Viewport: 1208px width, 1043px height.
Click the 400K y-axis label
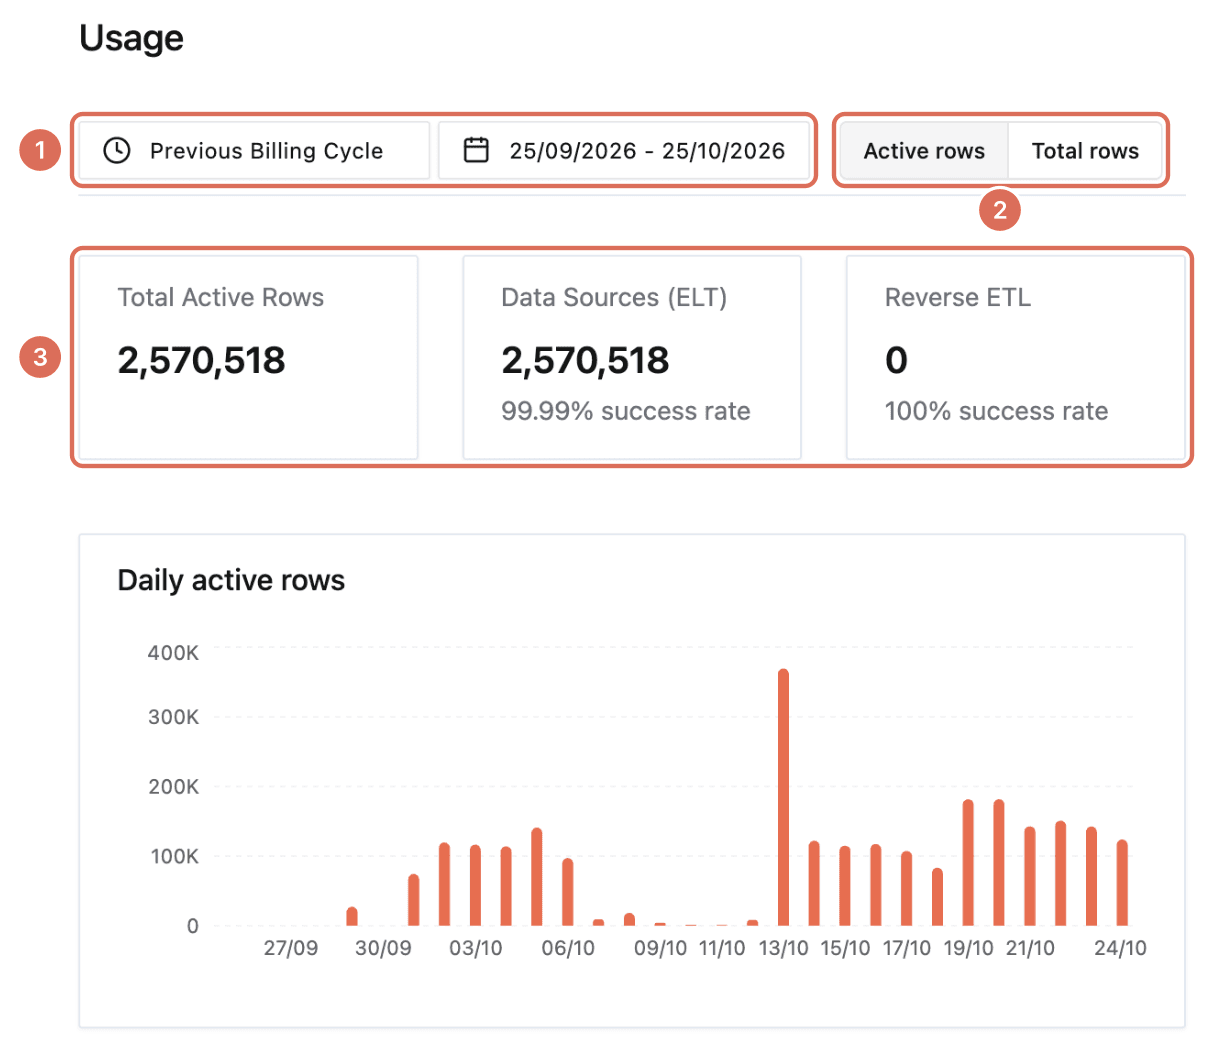click(x=173, y=653)
